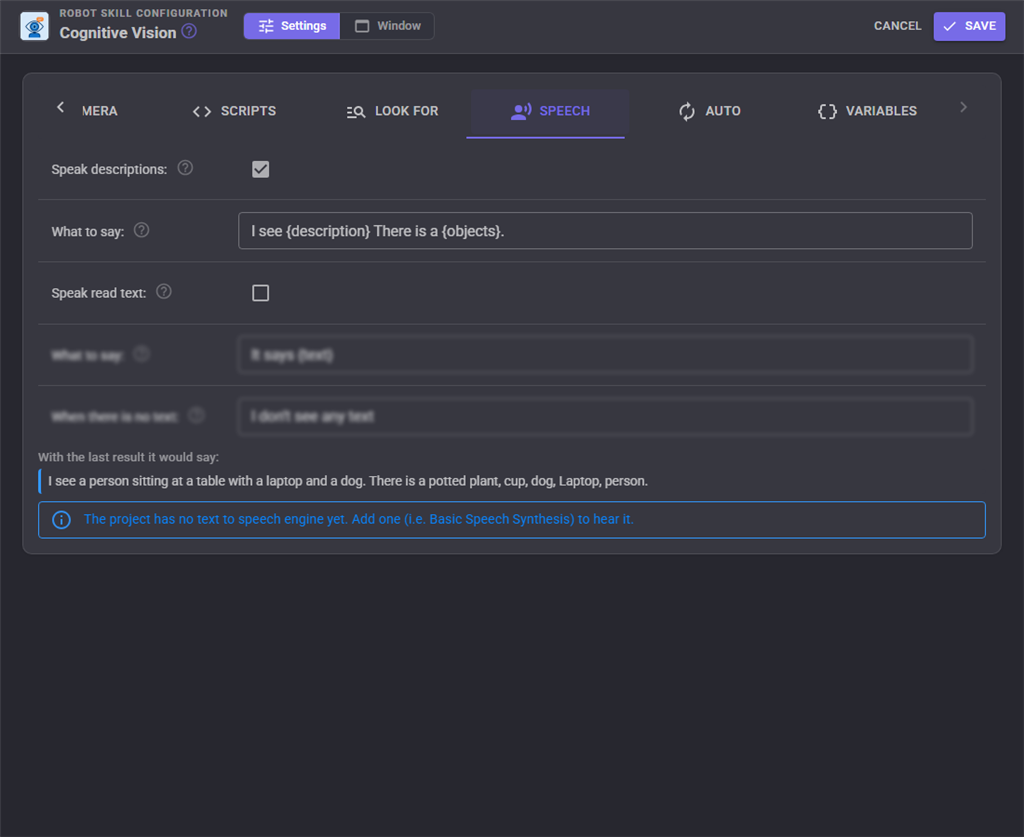
Task: Click info icon in text-to-speech notice
Action: 61,520
